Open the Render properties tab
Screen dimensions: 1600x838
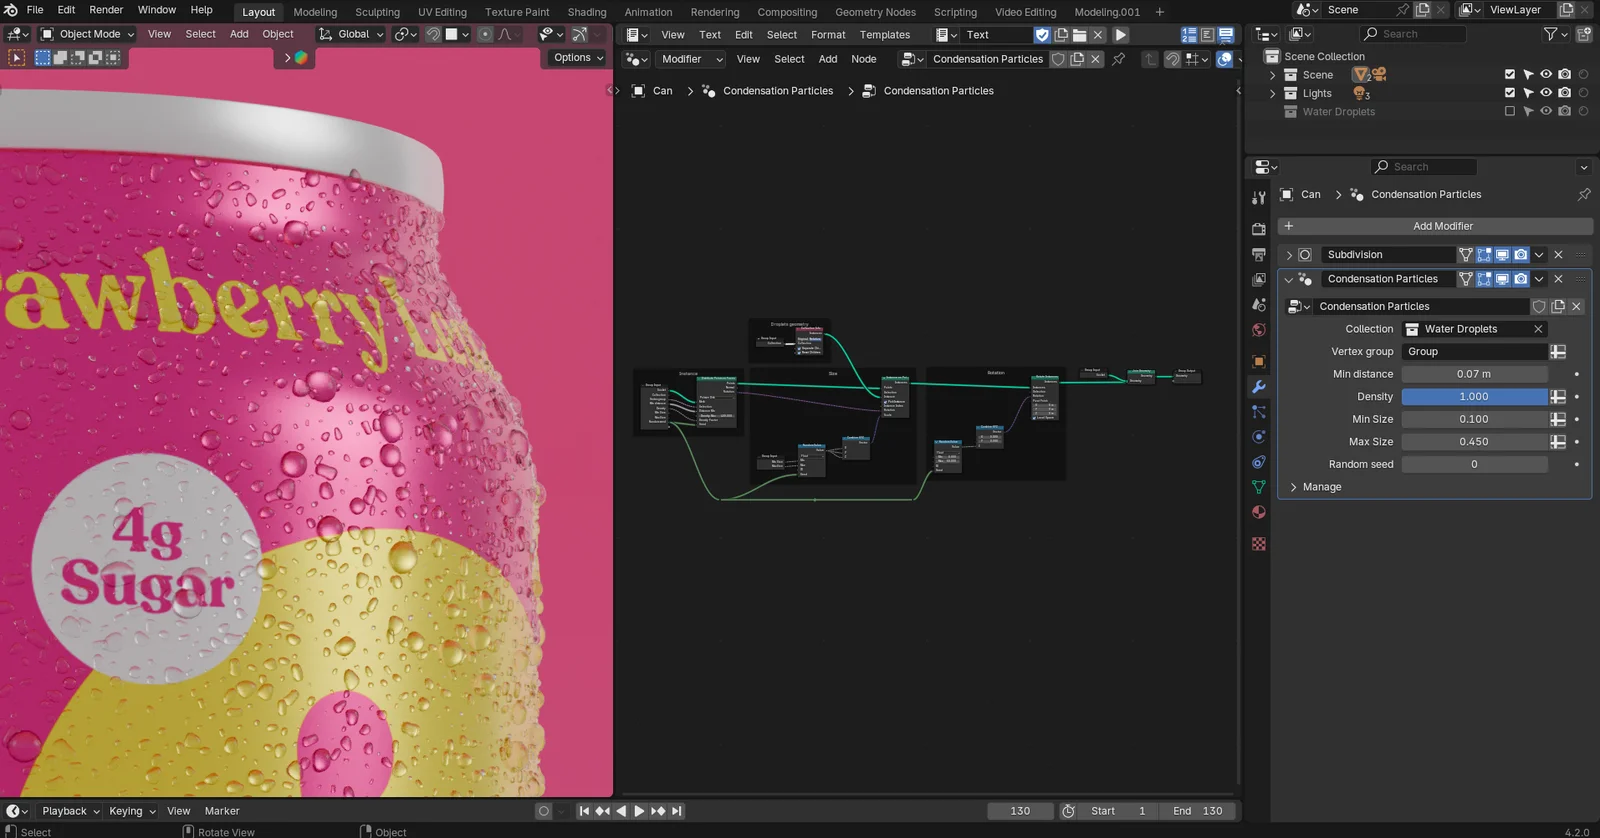coord(1259,229)
